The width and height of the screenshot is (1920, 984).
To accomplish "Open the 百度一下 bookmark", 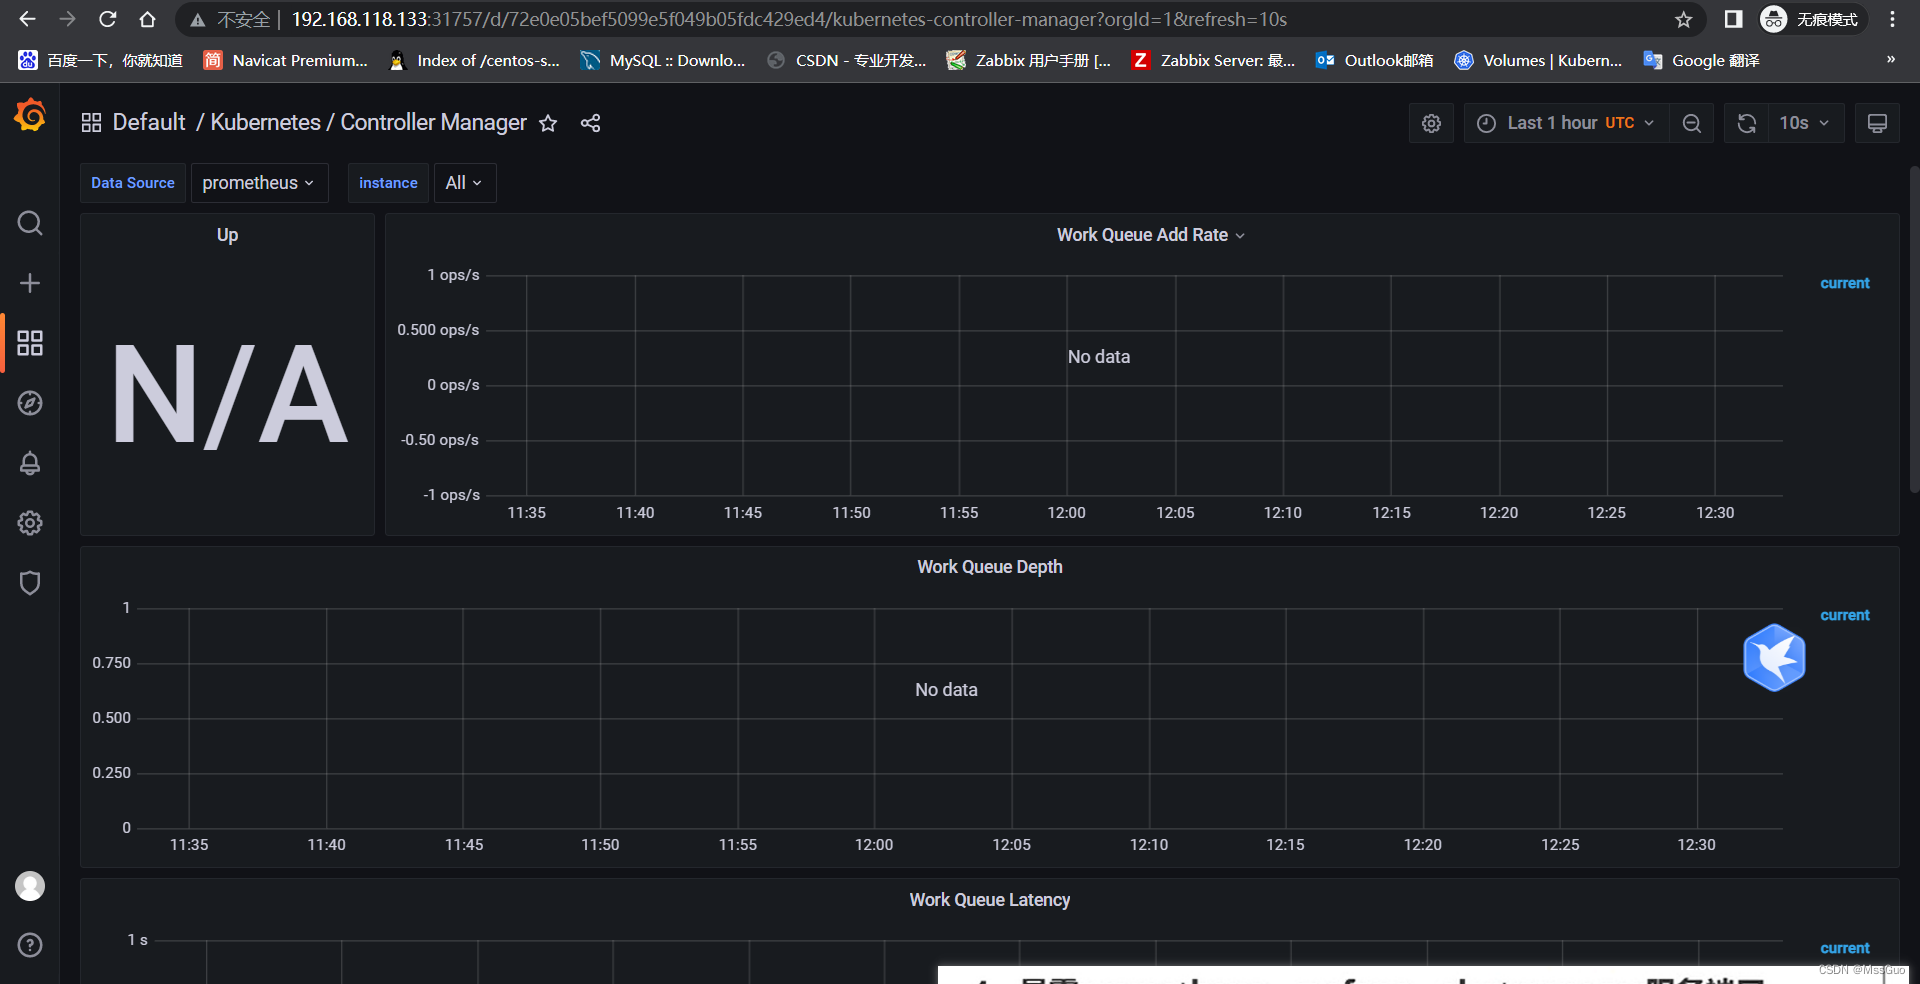I will coord(100,60).
